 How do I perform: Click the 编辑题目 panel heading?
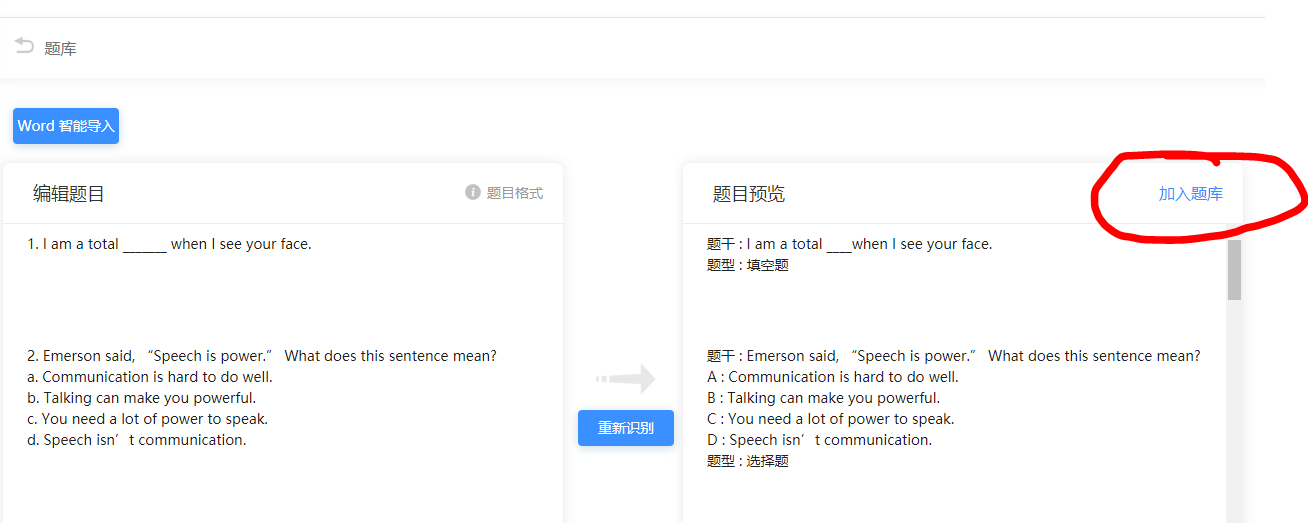pos(69,194)
